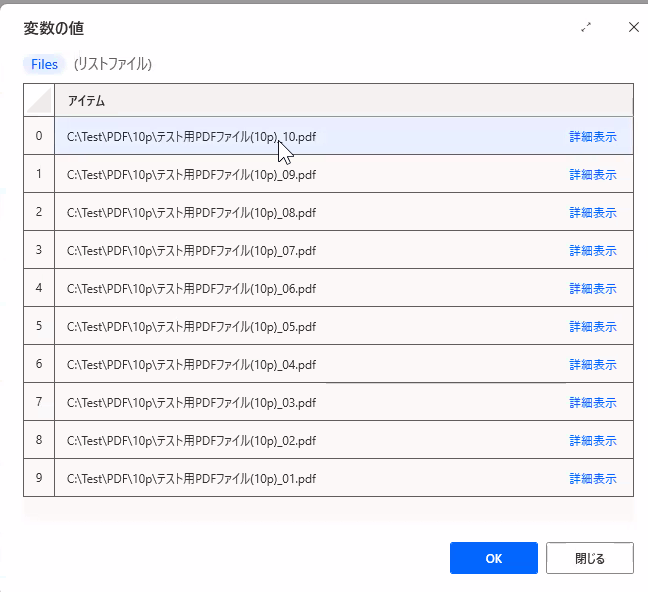Select the path ending in _09.pdf
This screenshot has width=648, height=592.
191,175
